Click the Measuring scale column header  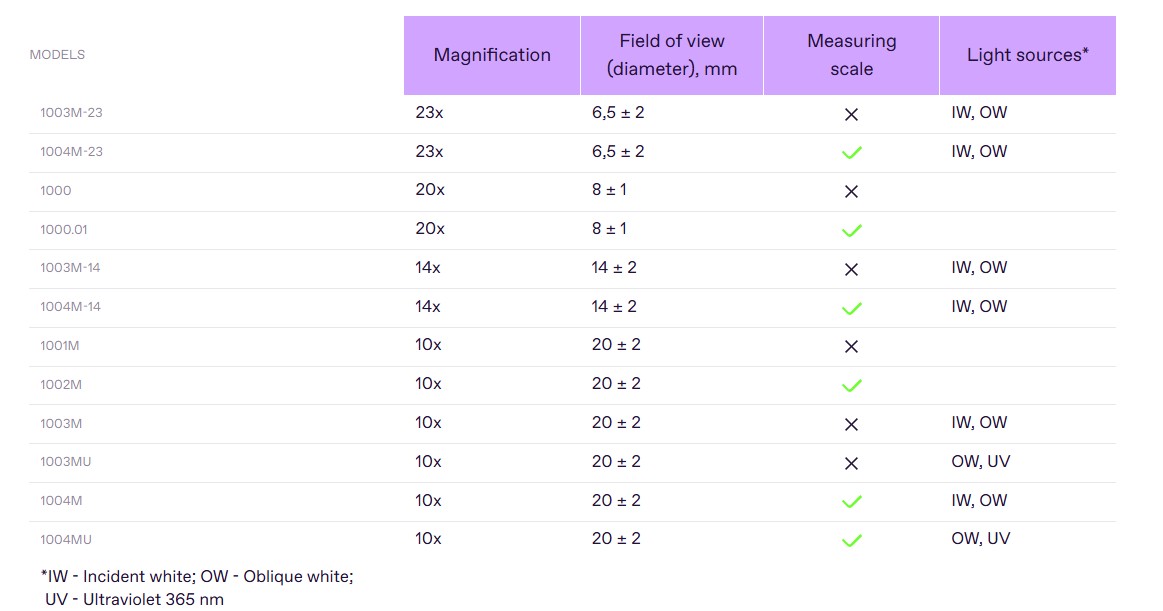tap(851, 55)
